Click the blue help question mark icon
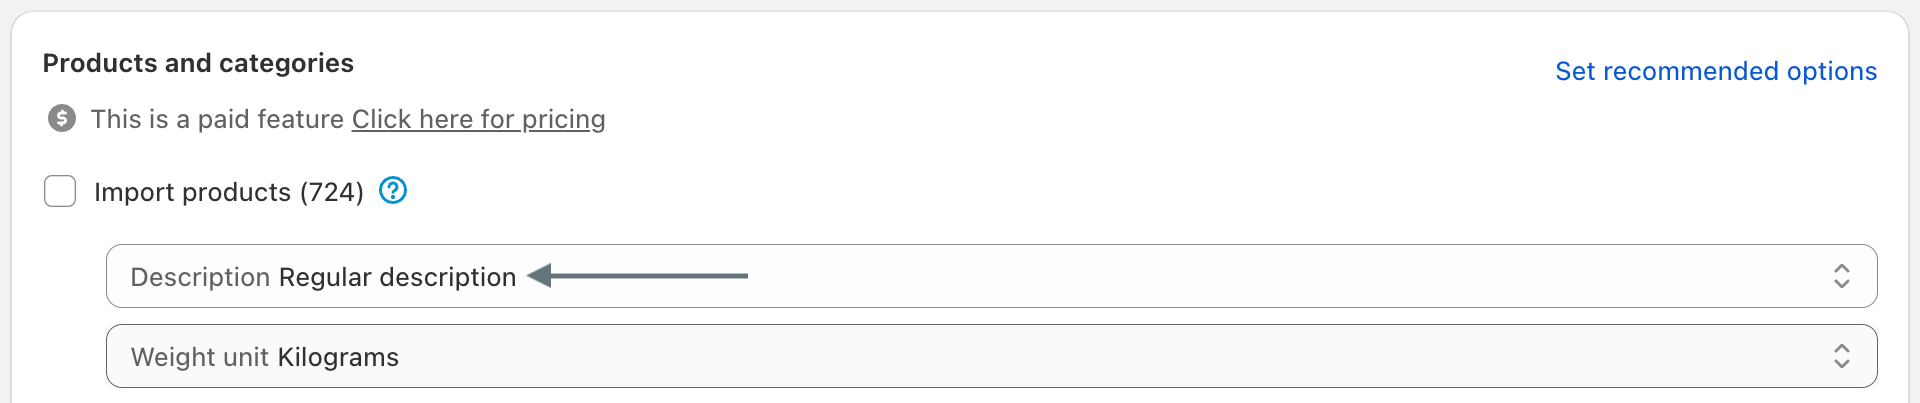Viewport: 1920px width, 403px height. [393, 190]
